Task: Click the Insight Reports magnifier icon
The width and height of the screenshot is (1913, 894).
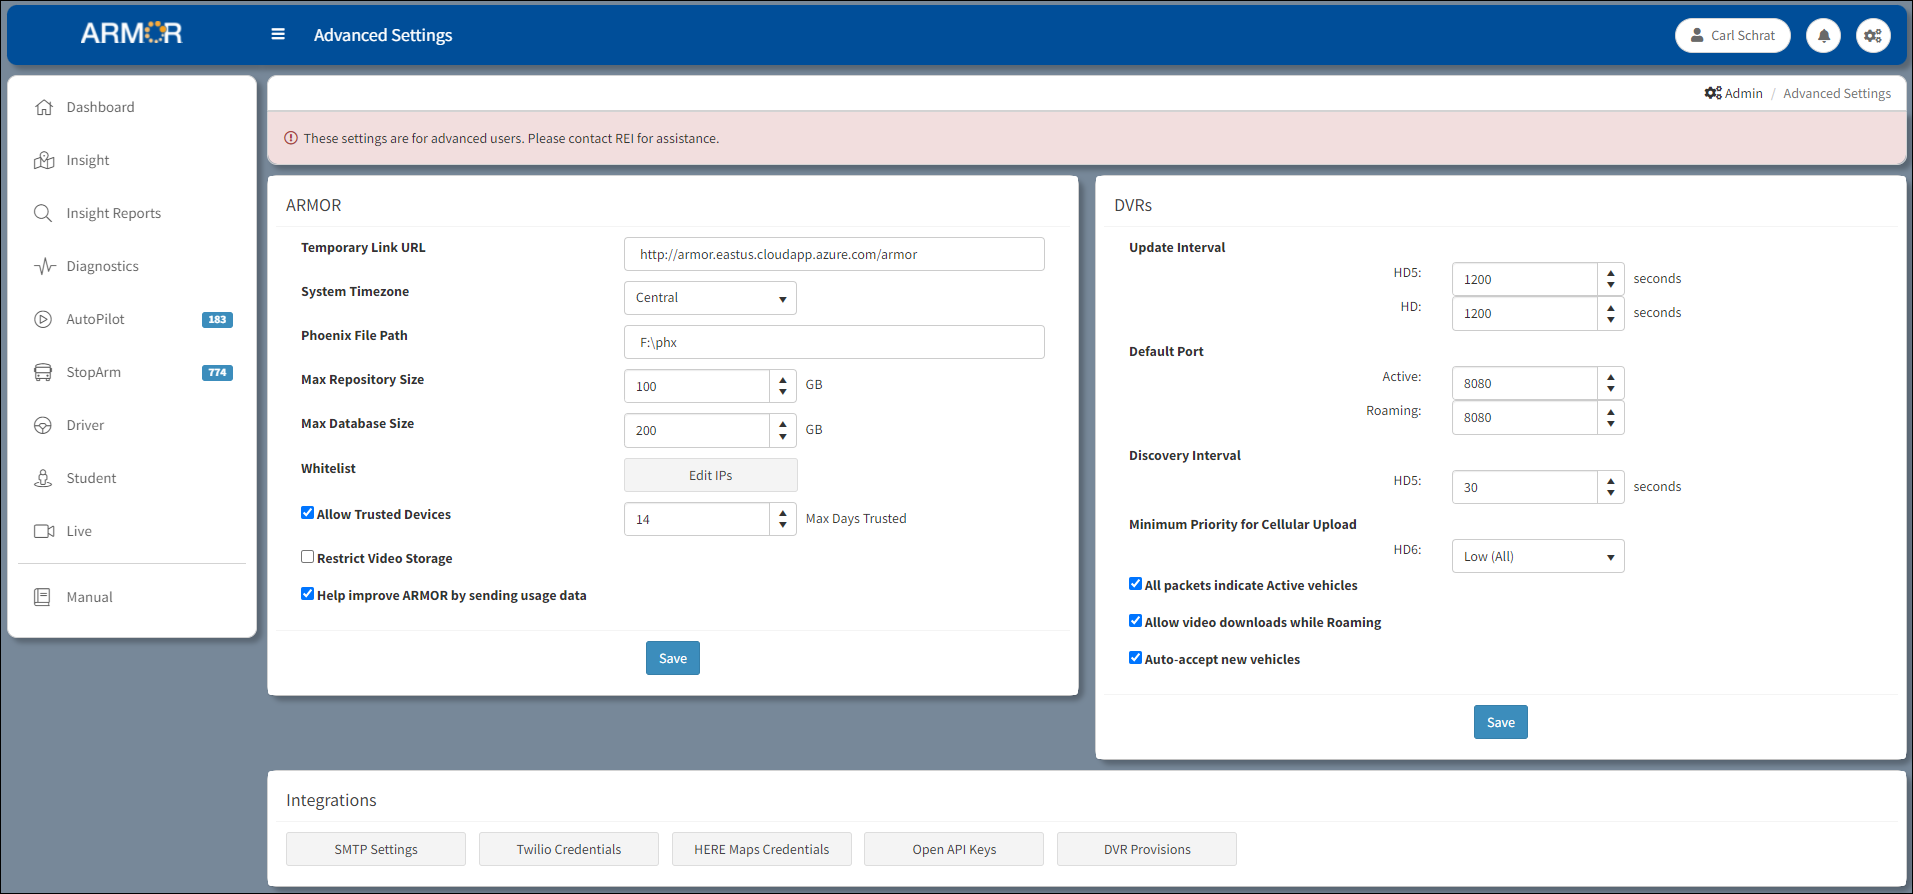Action: click(43, 213)
